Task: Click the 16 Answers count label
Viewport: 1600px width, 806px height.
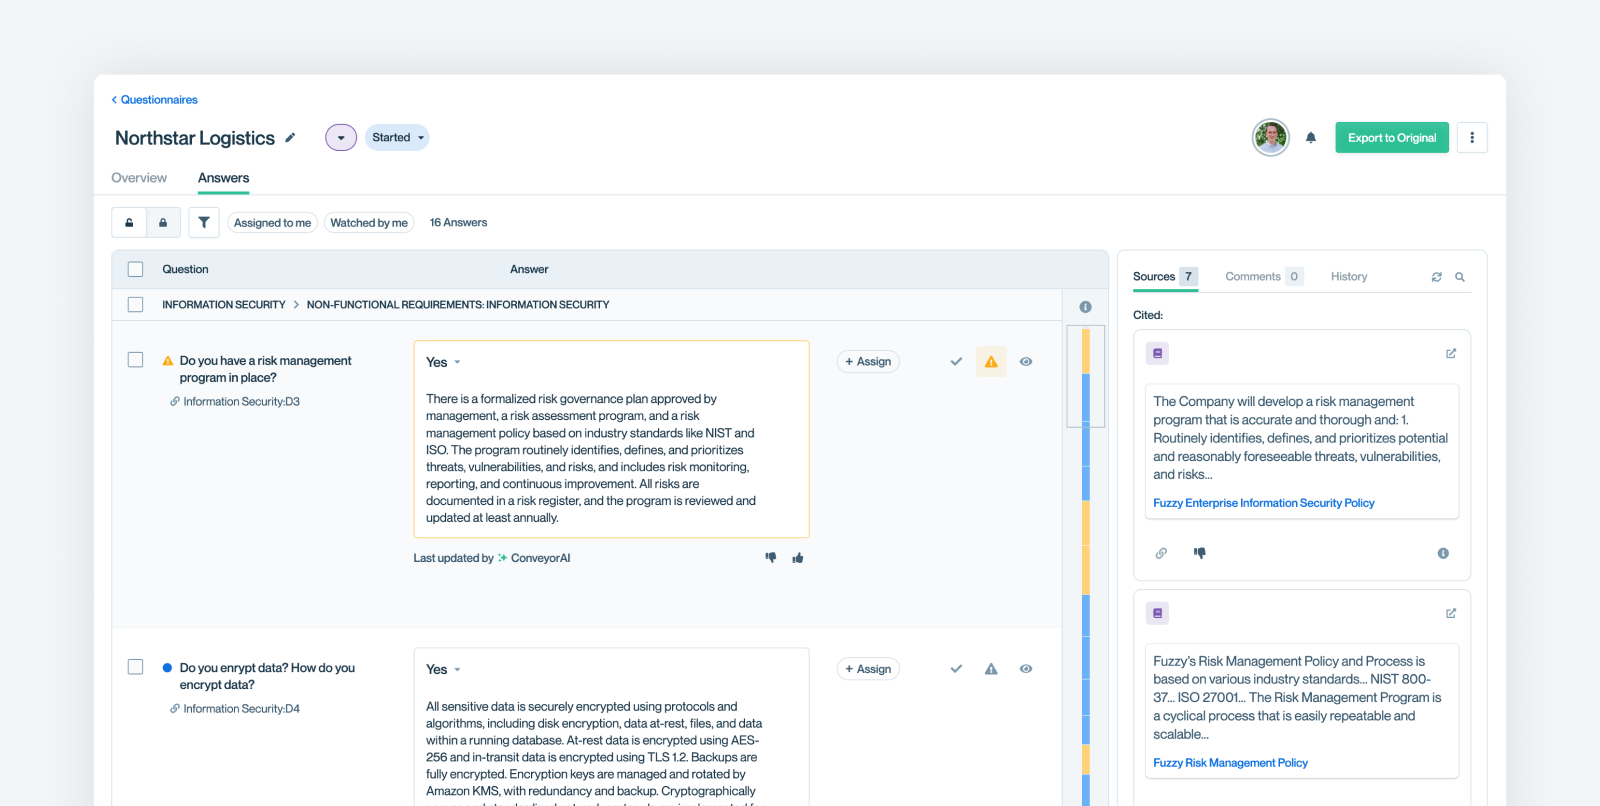Action: 458,223
